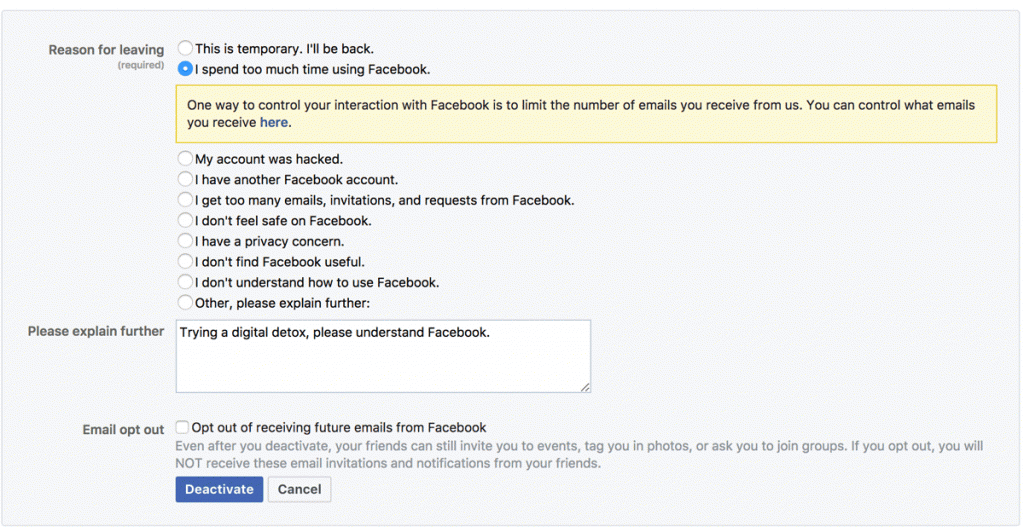Click the "here" email settings link
Screen dimensions: 1024x527
(274, 123)
